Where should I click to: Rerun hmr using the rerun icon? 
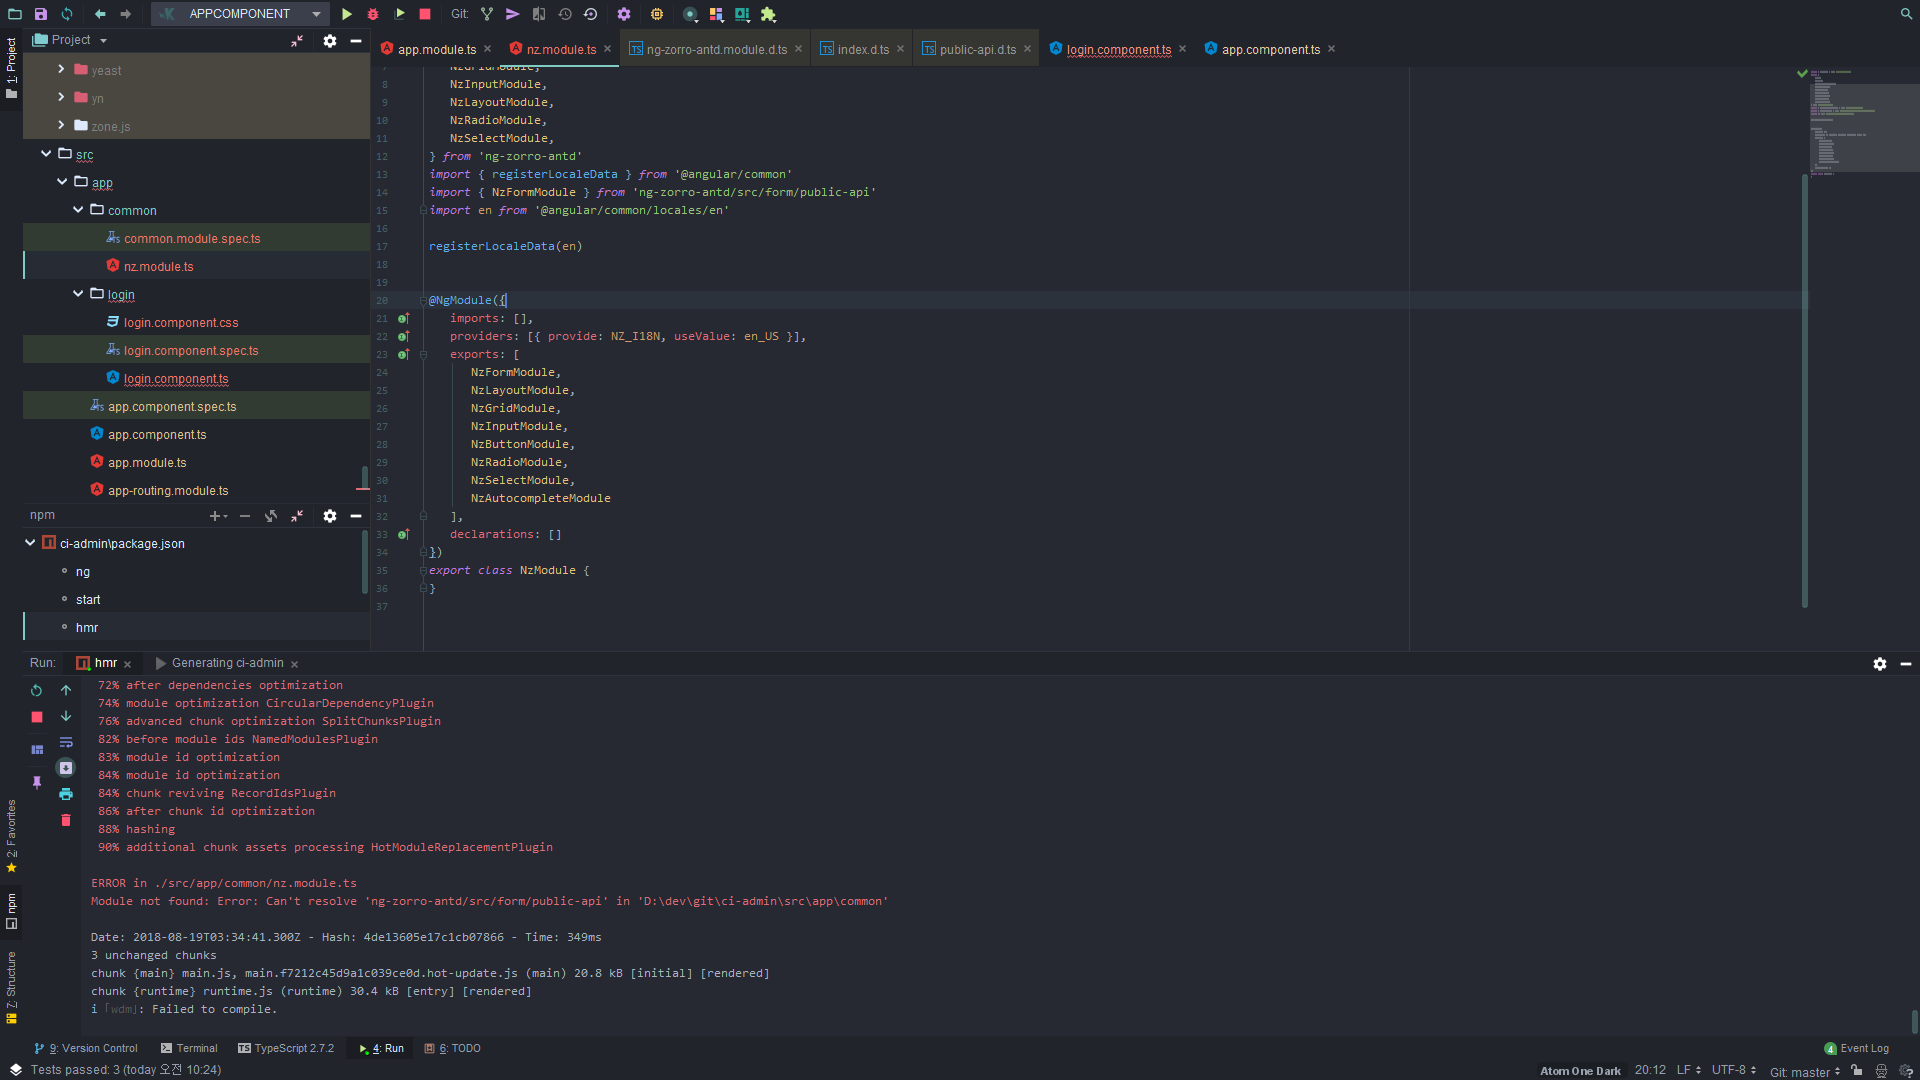pos(37,690)
